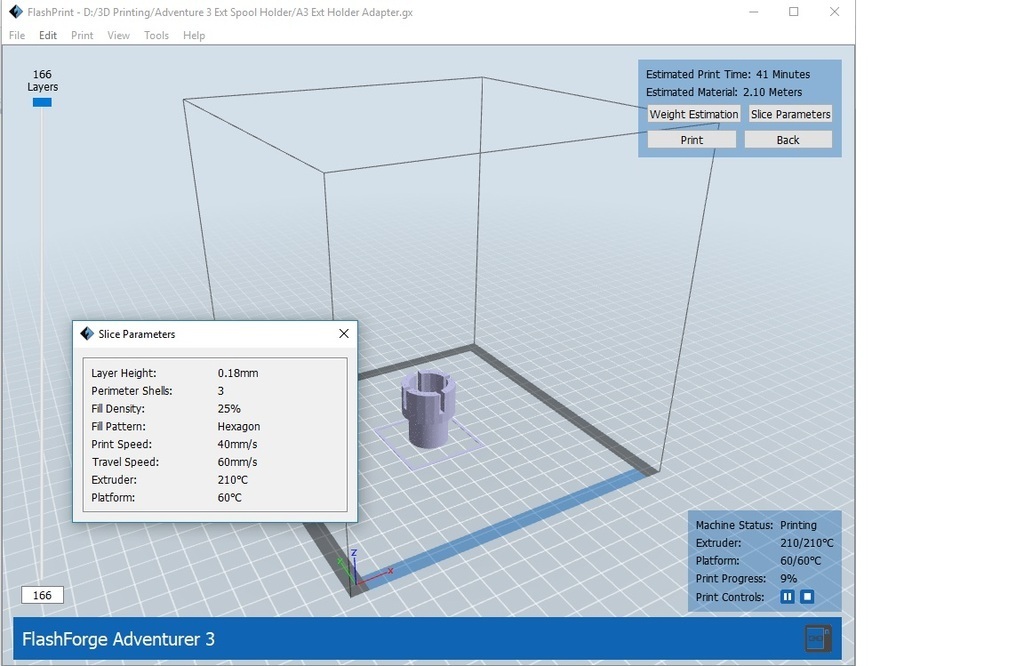Click the Print button to start printing
1024x666 pixels.
(691, 138)
